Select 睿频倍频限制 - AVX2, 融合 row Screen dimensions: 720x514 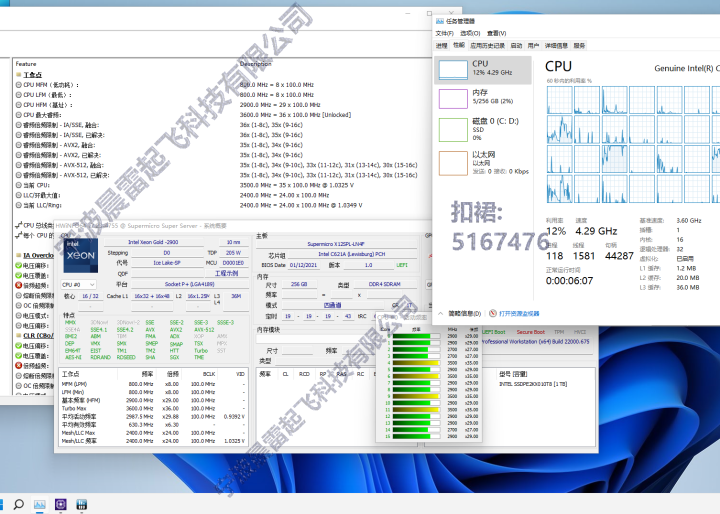tap(220, 145)
